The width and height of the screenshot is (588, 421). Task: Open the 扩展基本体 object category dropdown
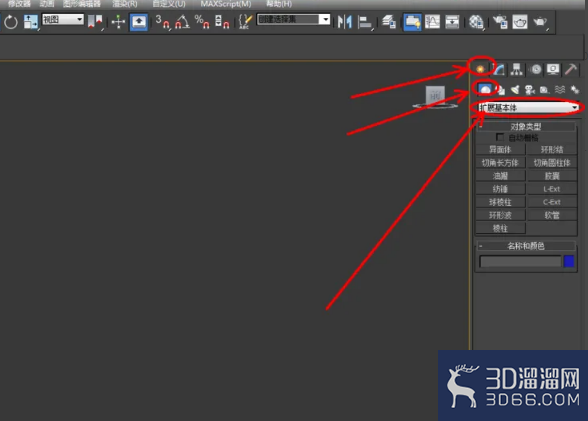(x=528, y=108)
